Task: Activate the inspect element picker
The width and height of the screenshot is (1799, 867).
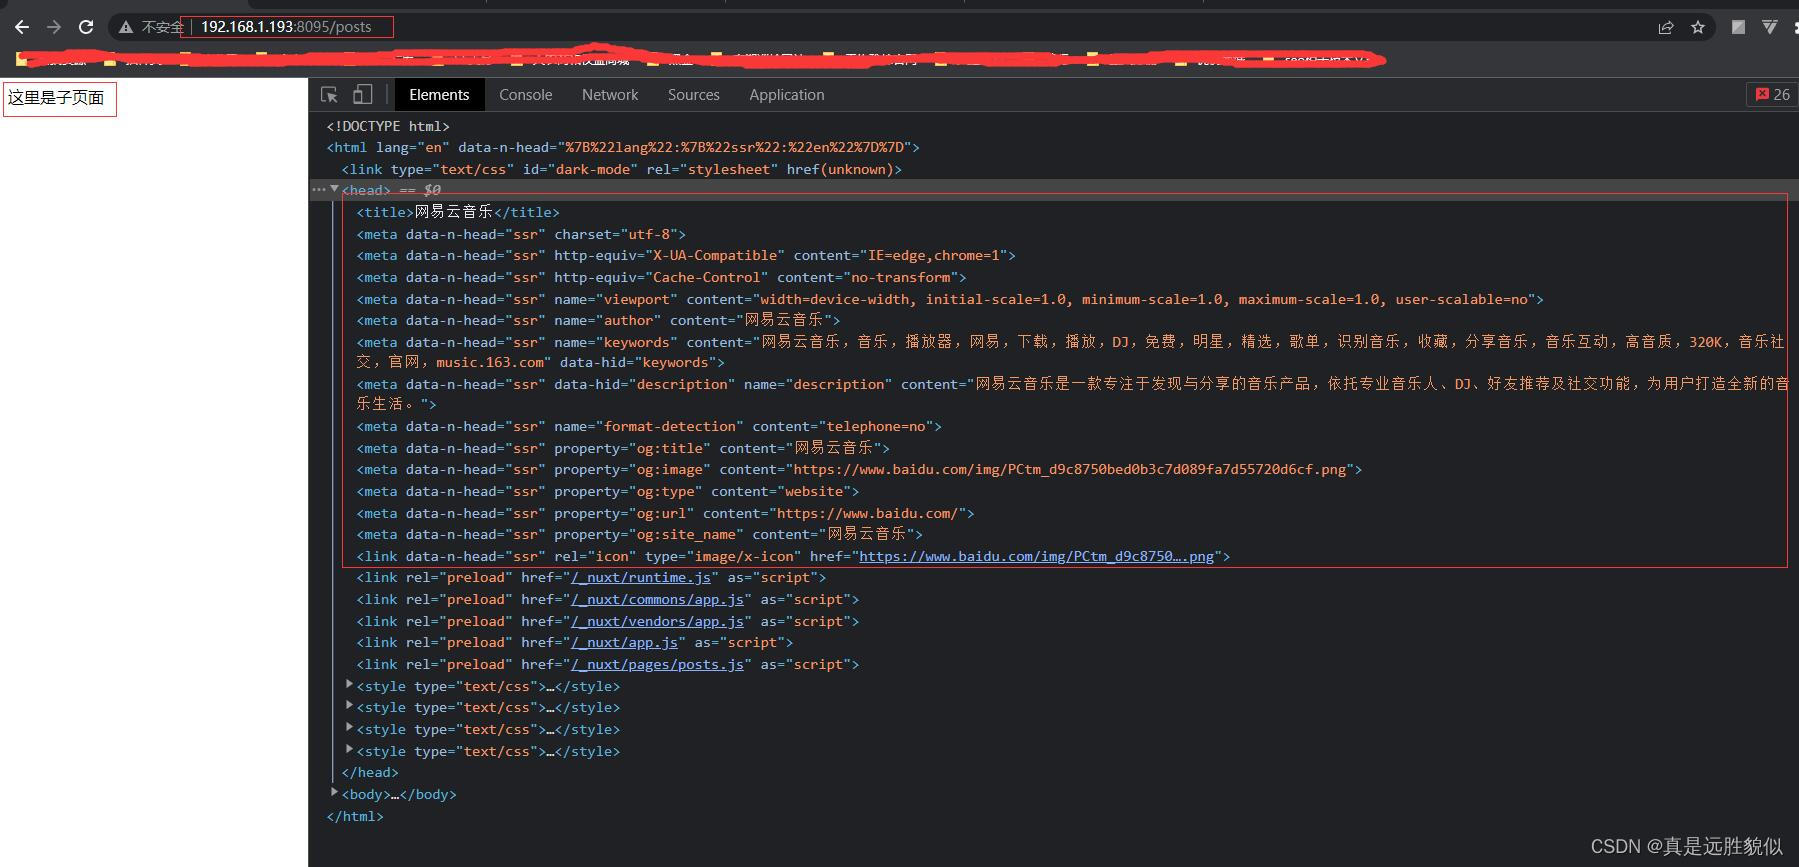Action: pos(329,94)
